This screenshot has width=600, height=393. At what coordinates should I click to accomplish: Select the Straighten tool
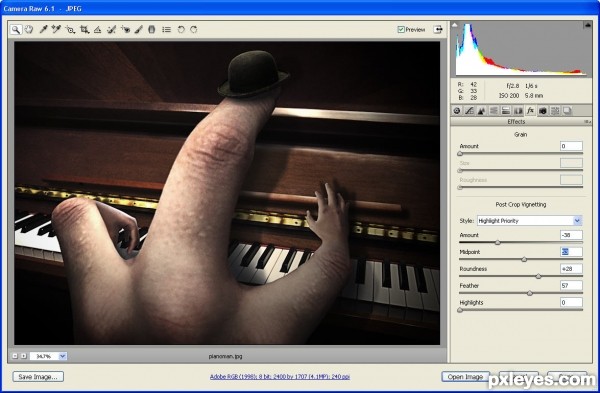pyautogui.click(x=98, y=29)
